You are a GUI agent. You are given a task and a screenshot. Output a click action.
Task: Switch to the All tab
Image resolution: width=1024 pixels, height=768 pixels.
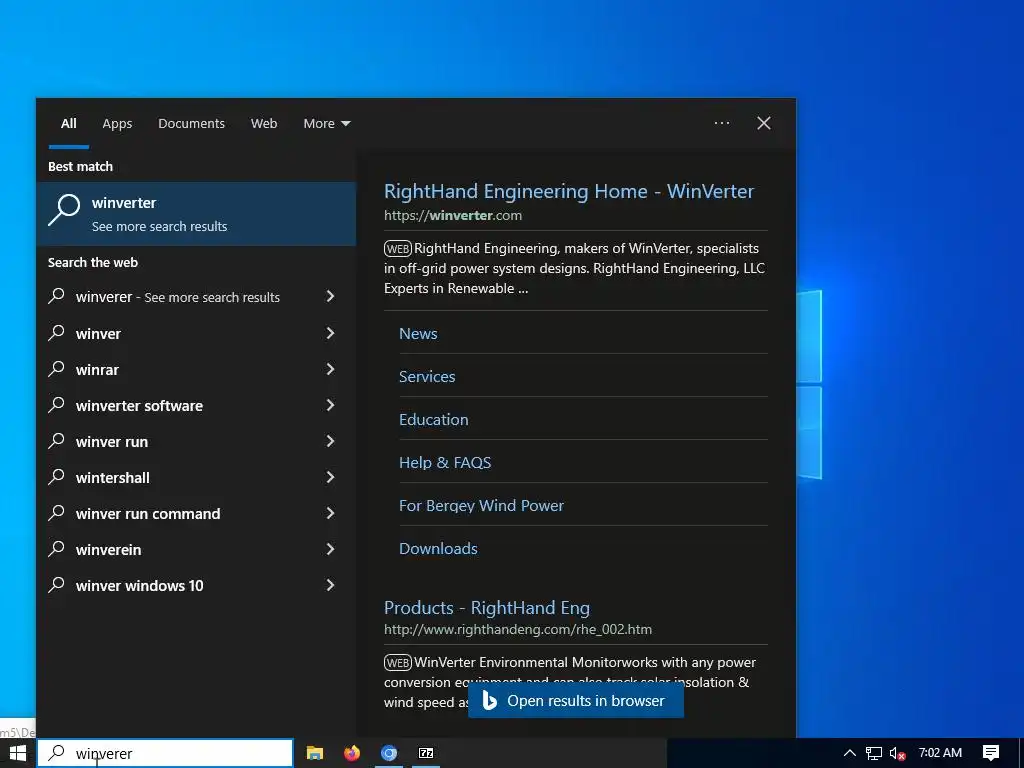69,123
